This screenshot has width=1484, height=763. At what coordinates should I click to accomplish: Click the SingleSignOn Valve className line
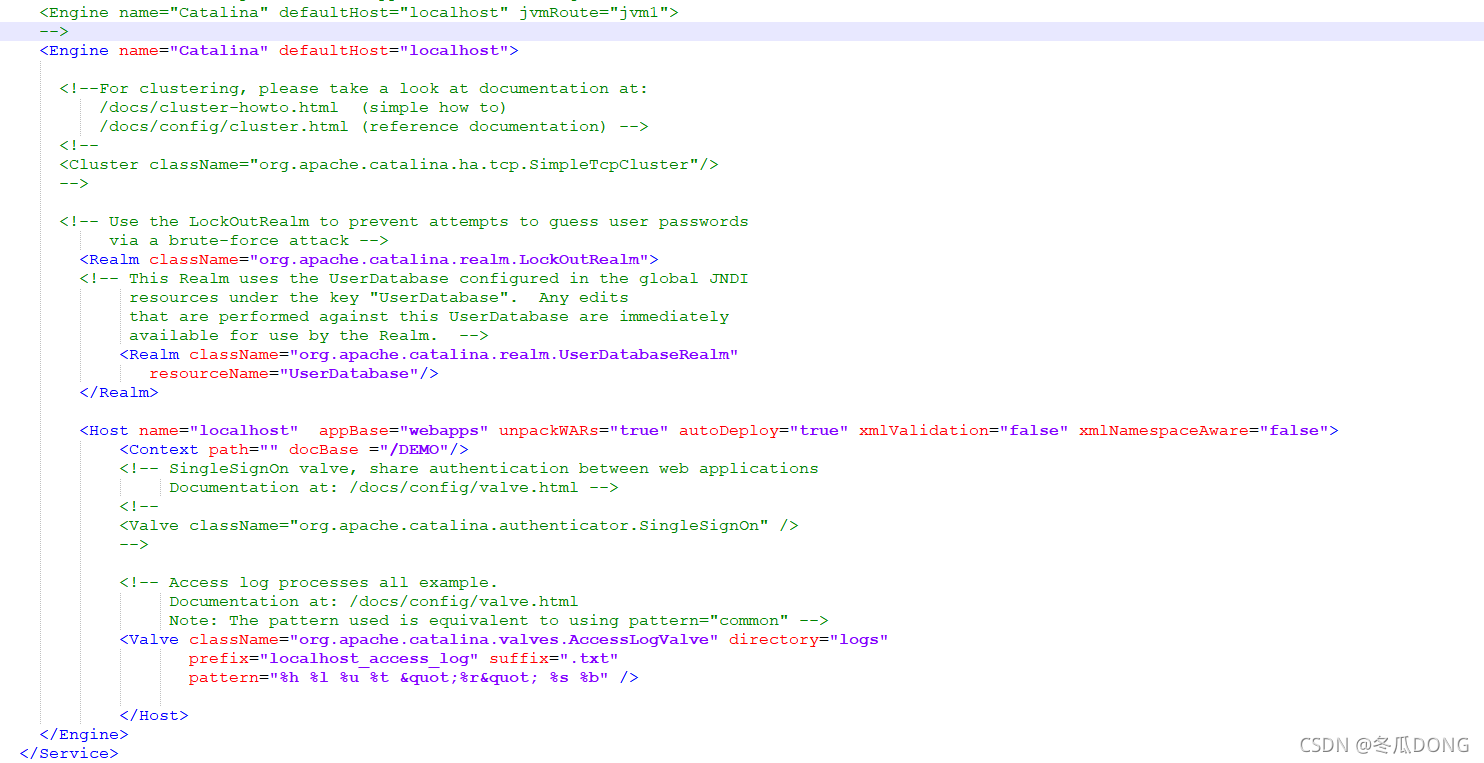point(458,525)
